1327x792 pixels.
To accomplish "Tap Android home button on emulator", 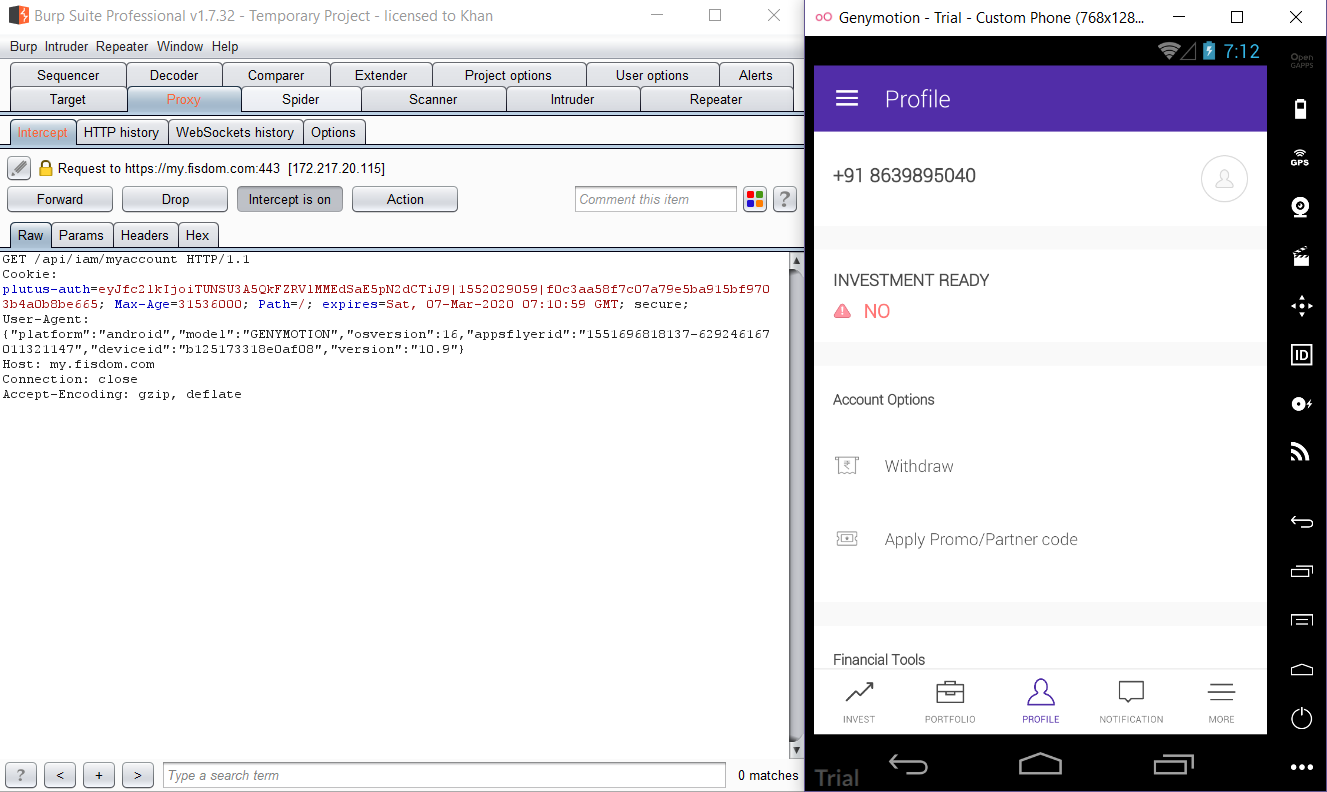I will 1040,764.
